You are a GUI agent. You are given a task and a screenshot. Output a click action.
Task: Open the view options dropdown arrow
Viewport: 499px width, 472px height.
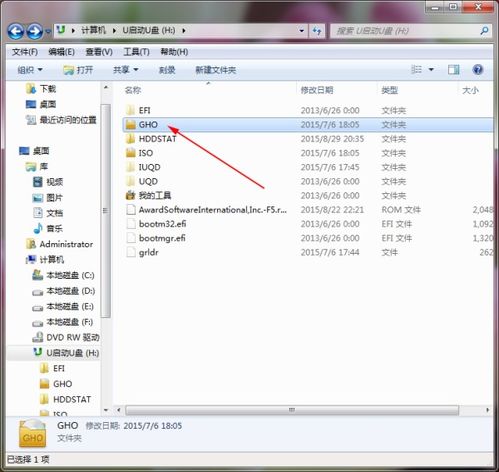(431, 70)
